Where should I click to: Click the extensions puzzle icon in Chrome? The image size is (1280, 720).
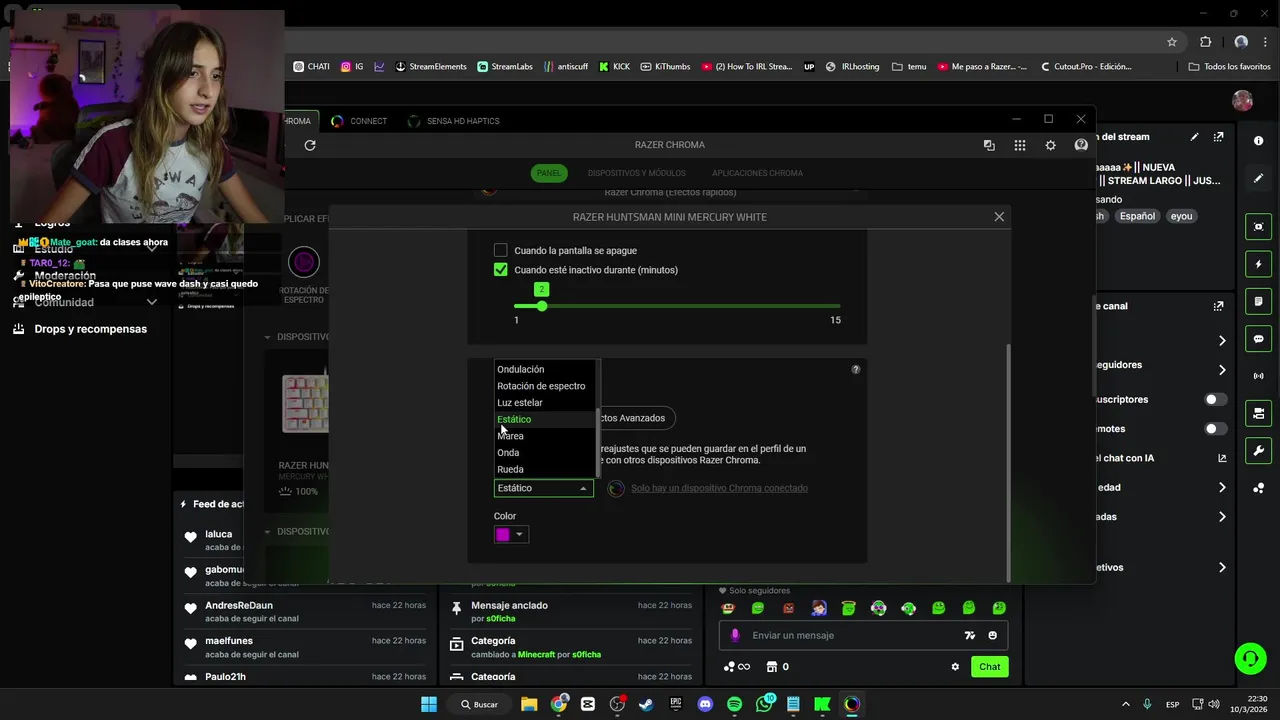(x=1205, y=42)
